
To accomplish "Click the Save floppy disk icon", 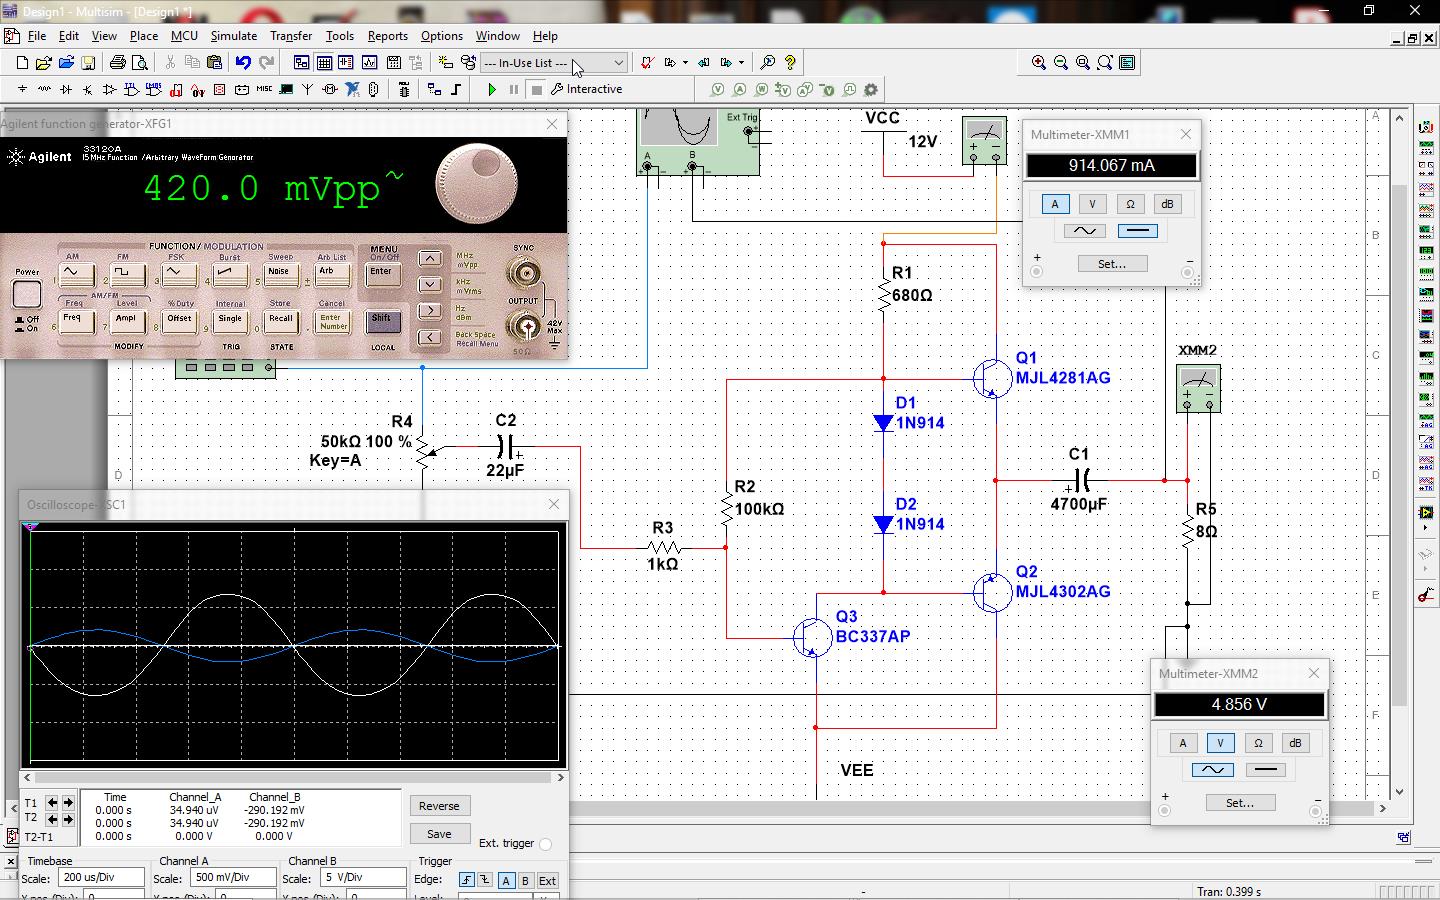I will pos(88,62).
